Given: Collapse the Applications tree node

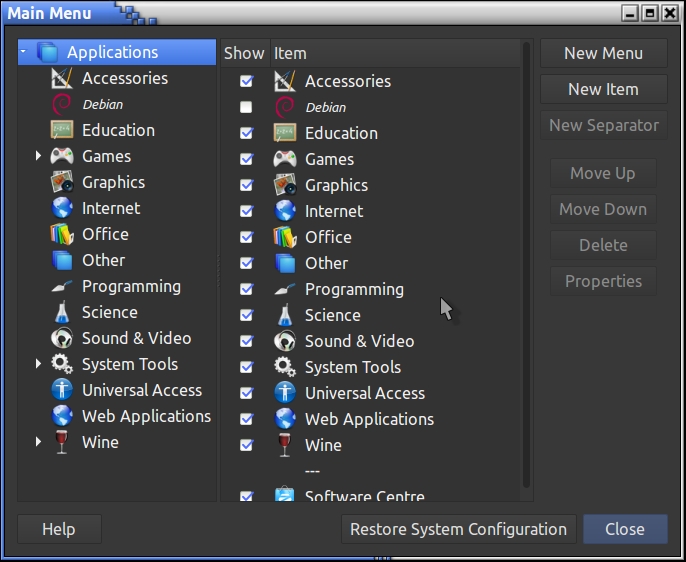Looking at the screenshot, I should click(x=24, y=52).
